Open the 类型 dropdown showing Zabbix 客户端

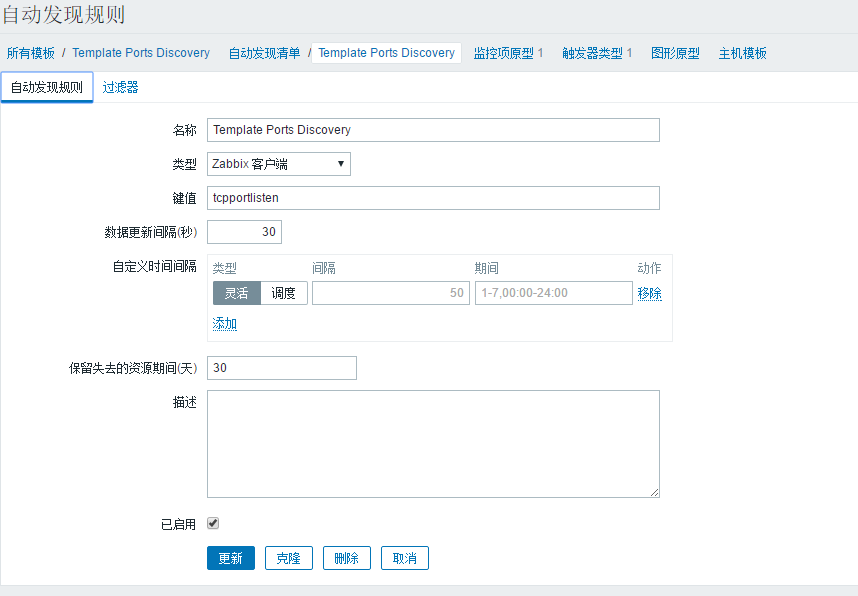(278, 163)
